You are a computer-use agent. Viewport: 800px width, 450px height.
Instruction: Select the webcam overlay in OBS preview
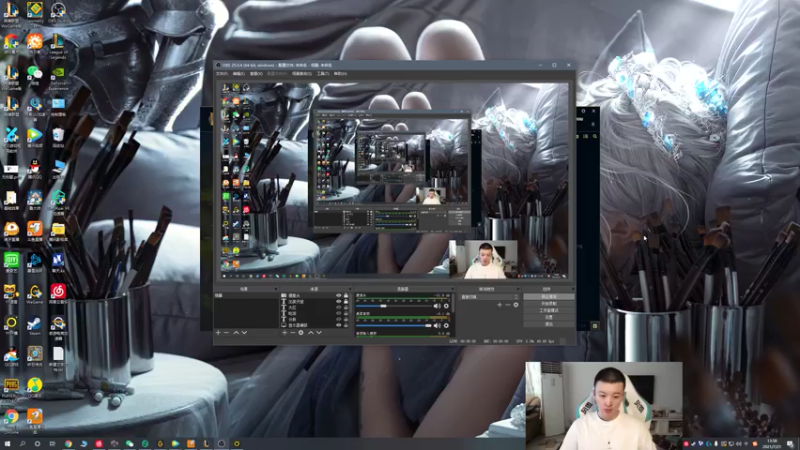pos(483,260)
